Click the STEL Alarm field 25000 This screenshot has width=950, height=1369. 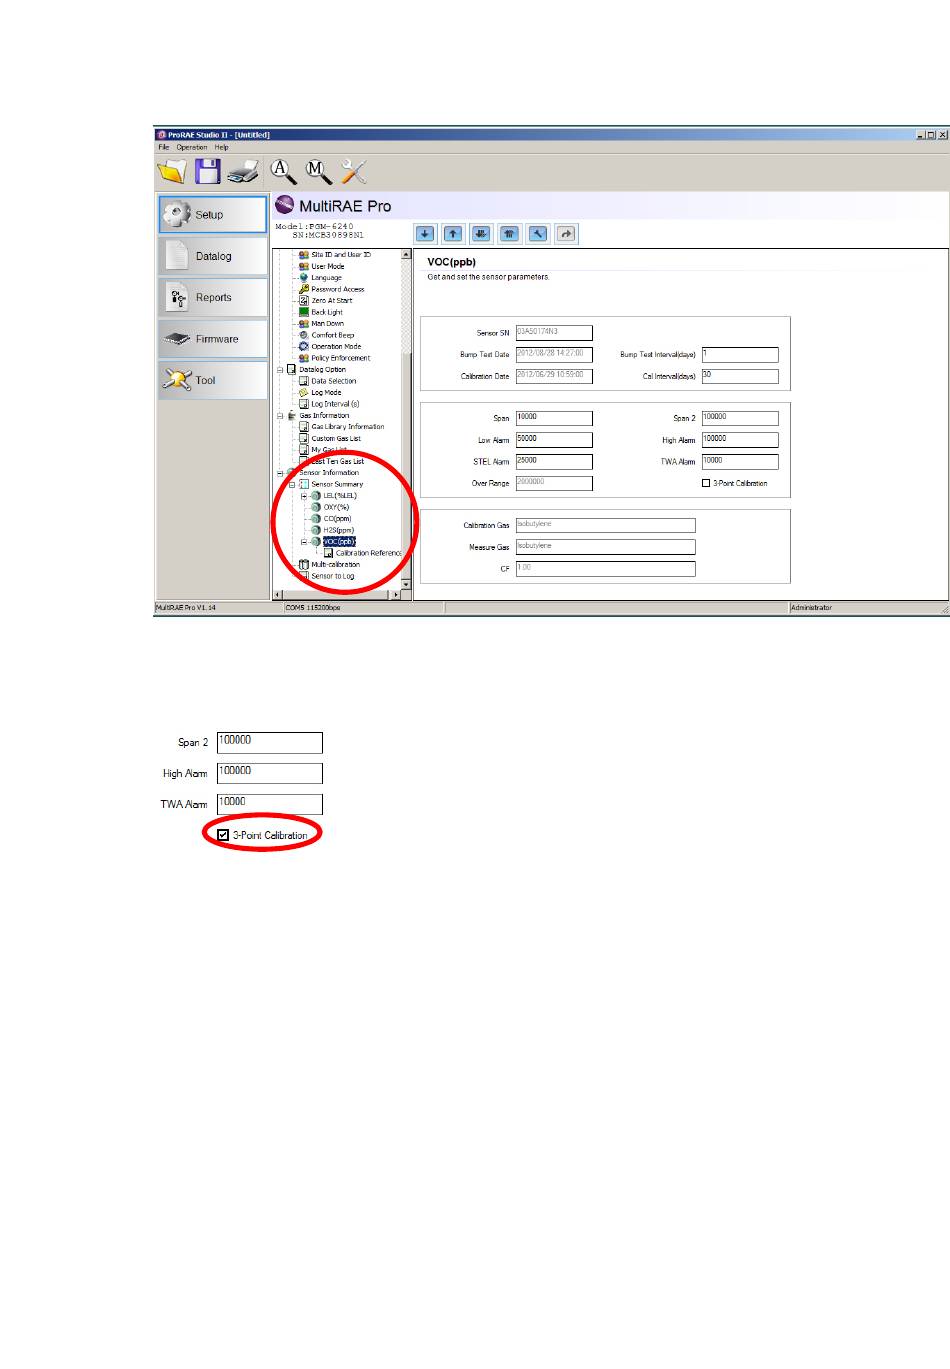click(554, 462)
